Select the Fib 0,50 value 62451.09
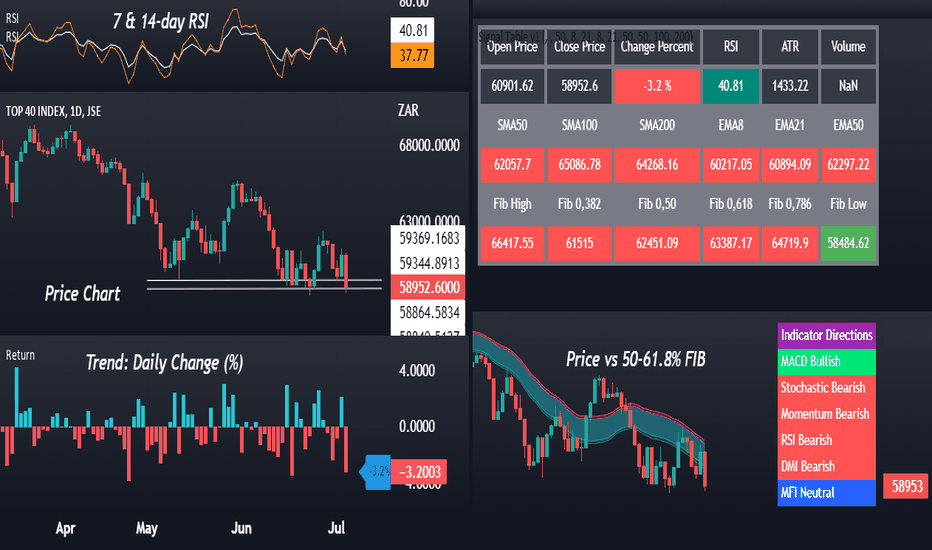 (x=657, y=243)
